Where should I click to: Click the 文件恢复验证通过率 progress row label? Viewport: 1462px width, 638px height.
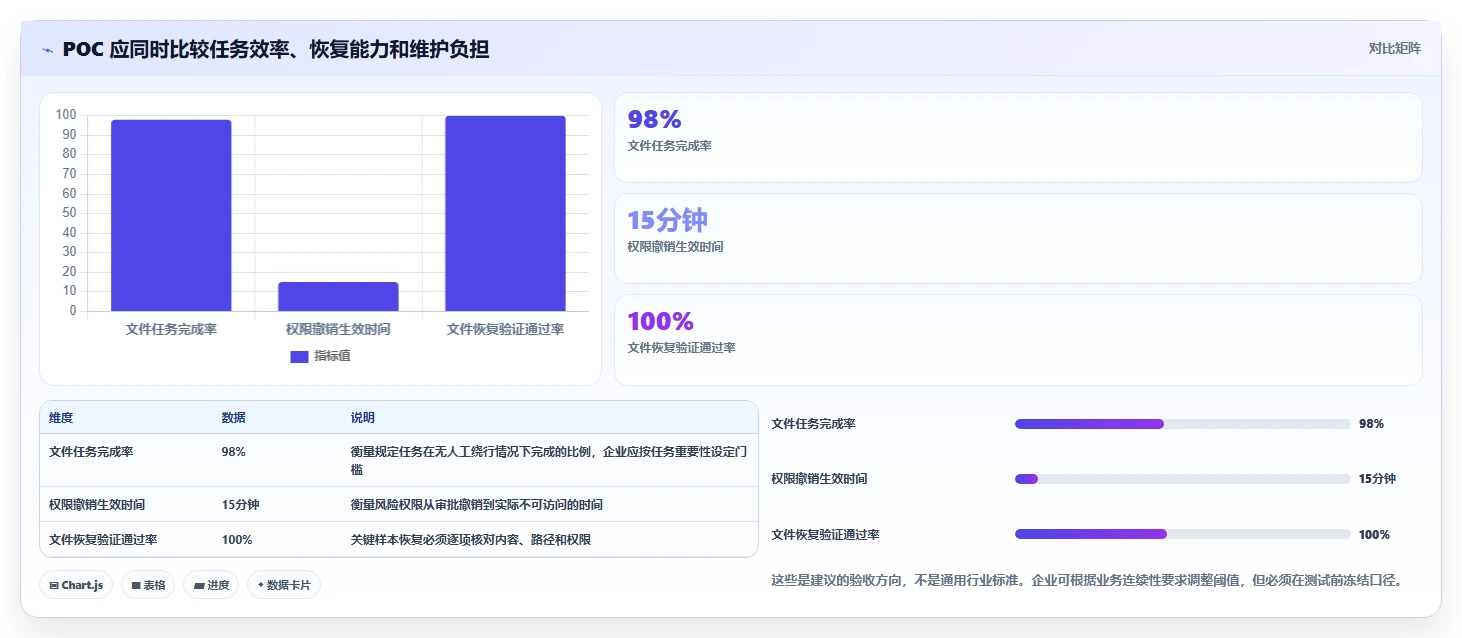click(825, 535)
